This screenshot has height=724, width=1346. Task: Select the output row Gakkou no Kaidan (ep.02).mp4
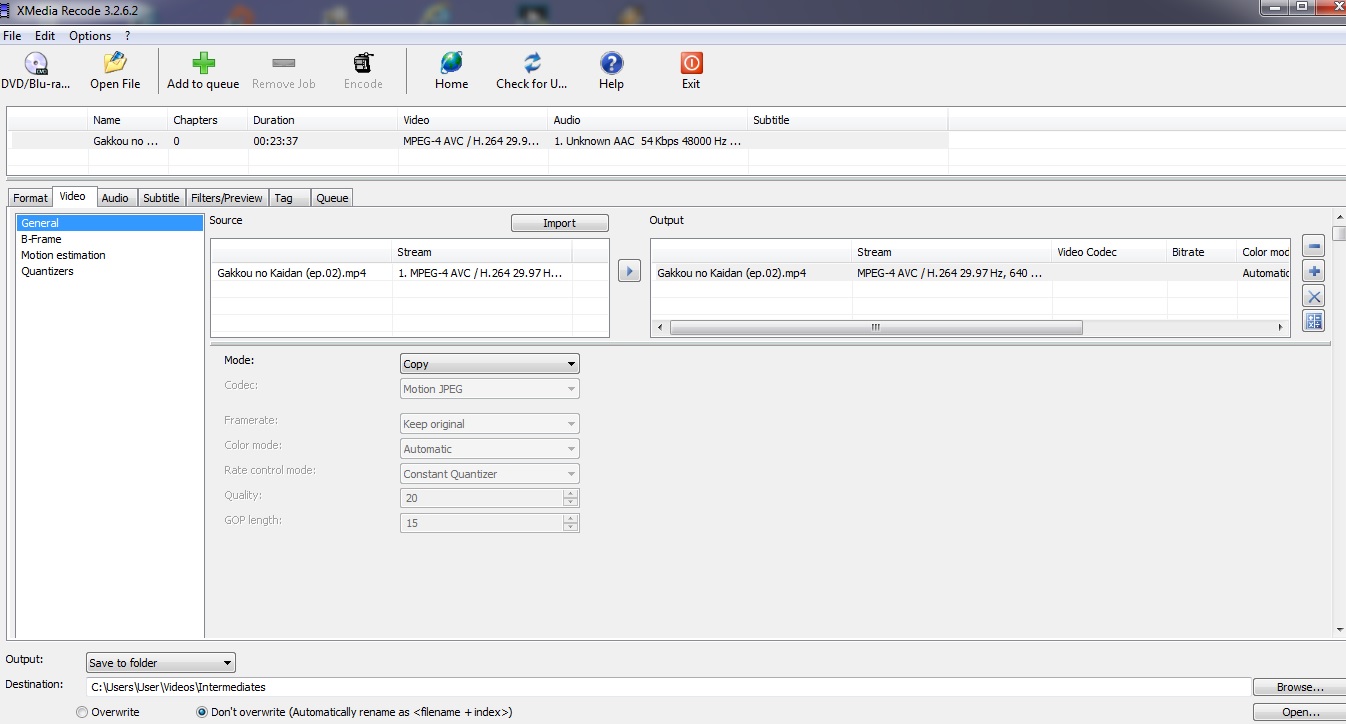click(x=970, y=272)
